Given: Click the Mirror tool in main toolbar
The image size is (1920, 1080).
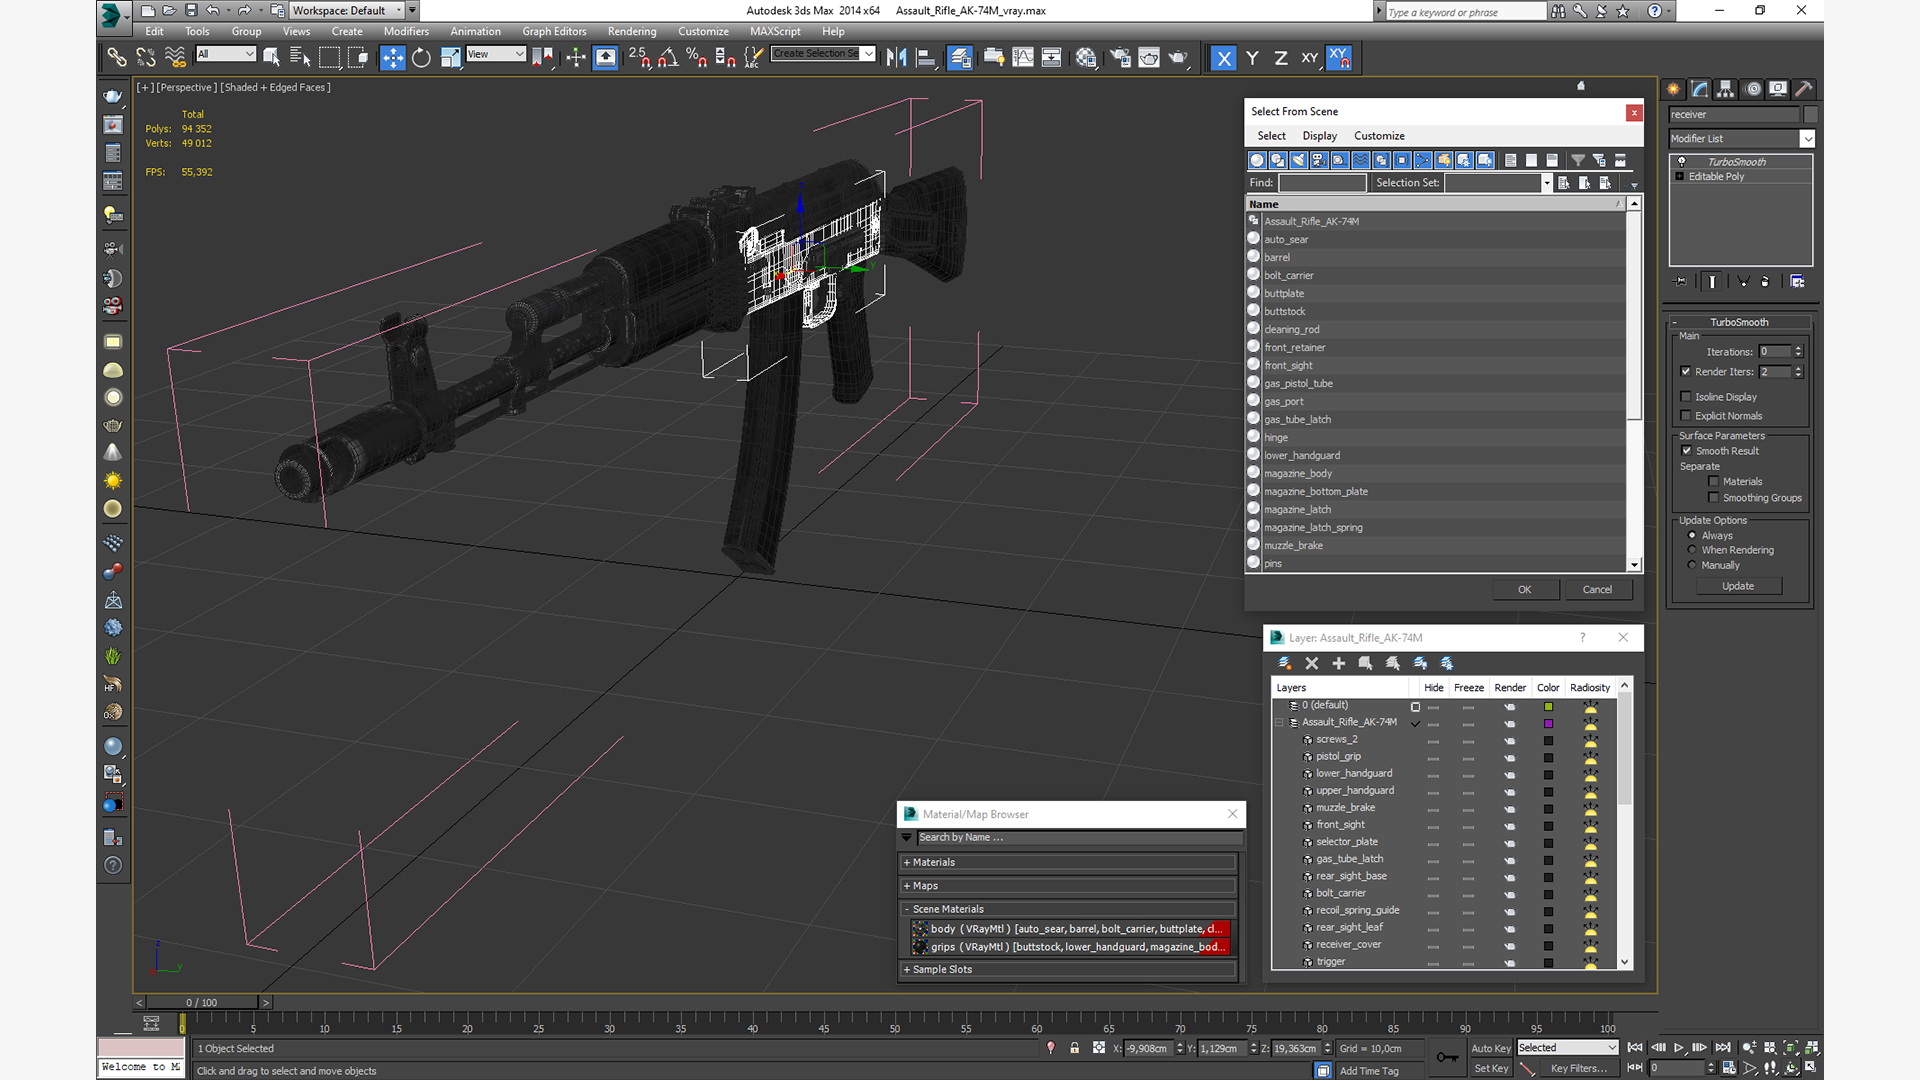Looking at the screenshot, I should click(x=897, y=58).
